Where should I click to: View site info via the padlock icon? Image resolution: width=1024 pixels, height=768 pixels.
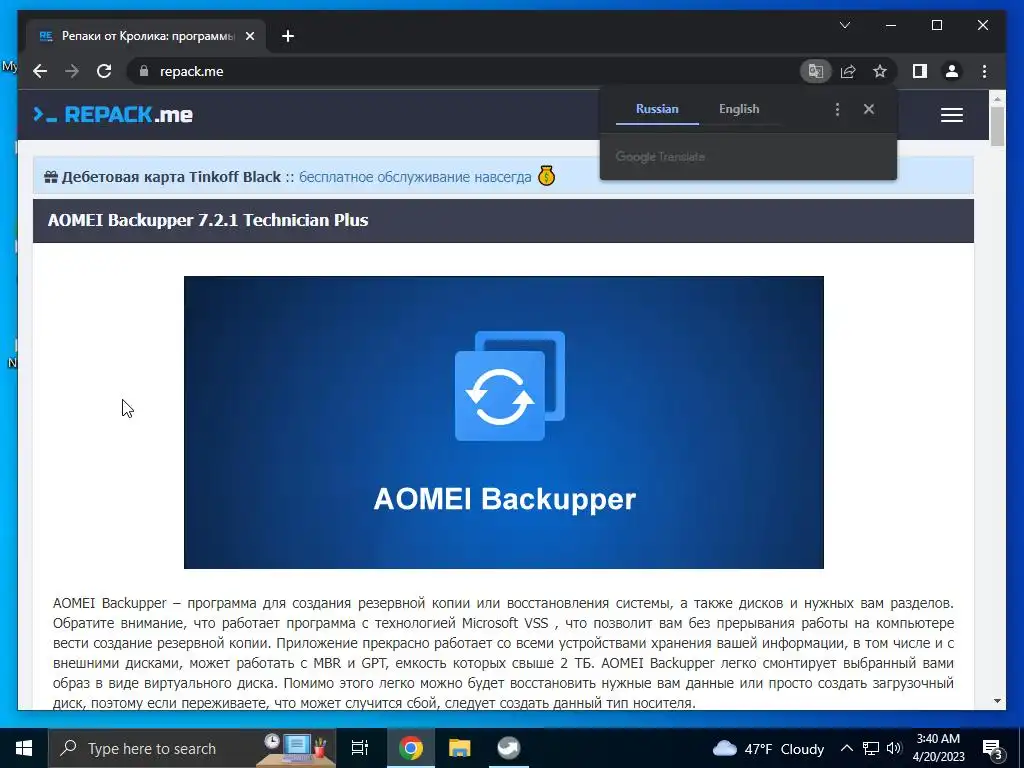pos(144,71)
